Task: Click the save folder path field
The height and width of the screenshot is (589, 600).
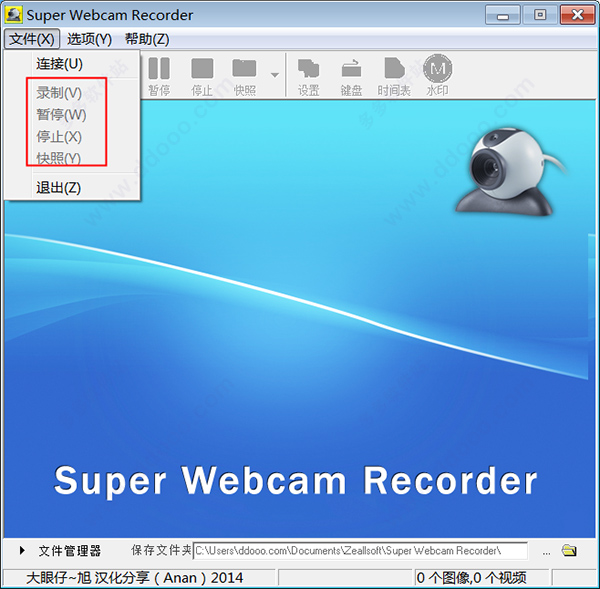Action: coord(360,551)
